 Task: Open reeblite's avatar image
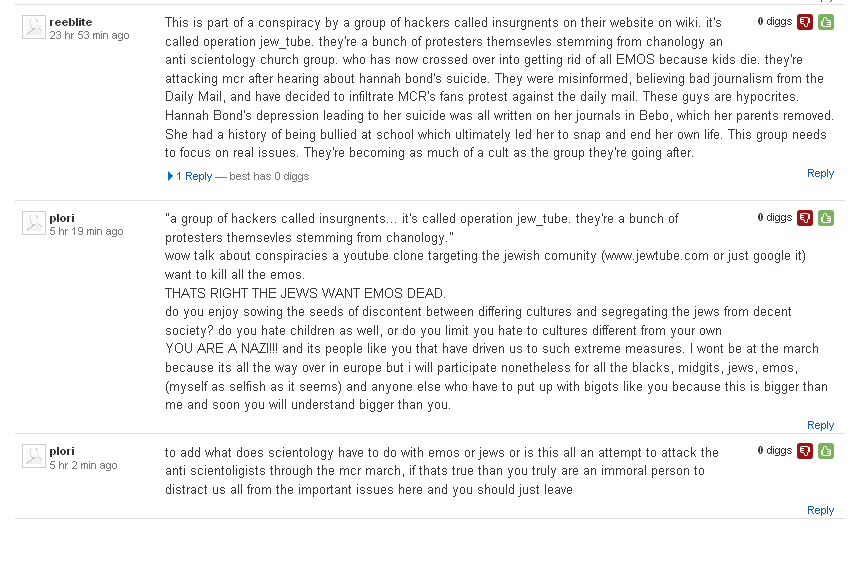coord(33,28)
